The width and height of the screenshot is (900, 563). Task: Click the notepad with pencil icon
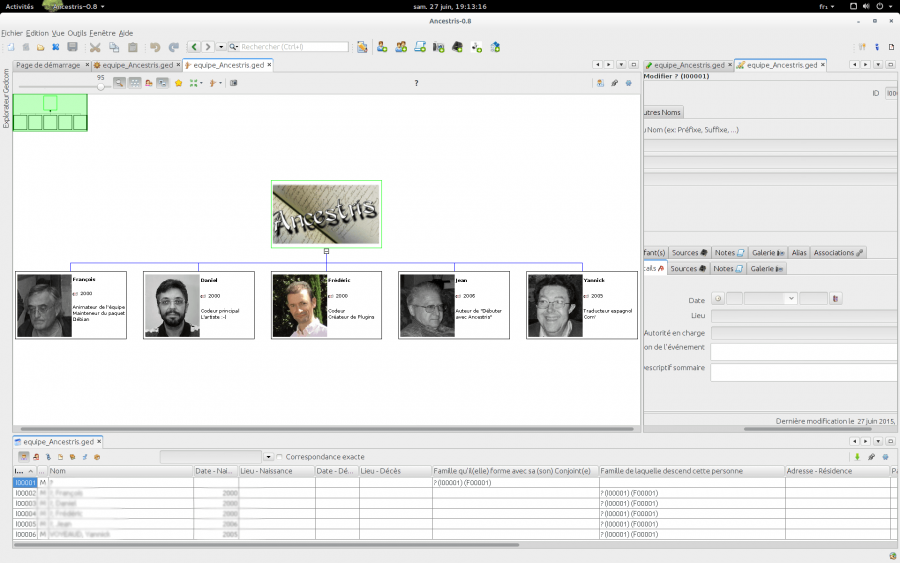(x=362, y=47)
